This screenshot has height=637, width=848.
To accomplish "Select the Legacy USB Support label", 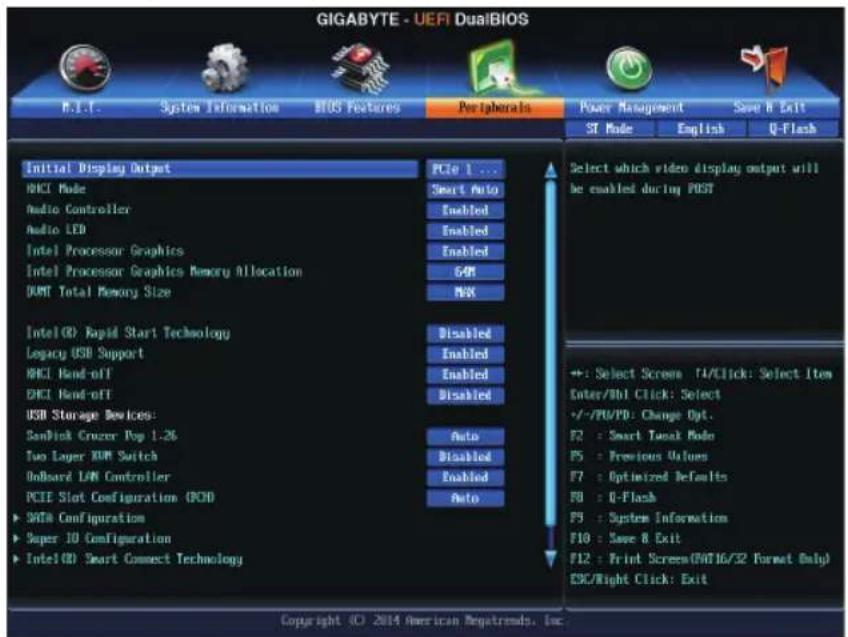I will (x=85, y=354).
